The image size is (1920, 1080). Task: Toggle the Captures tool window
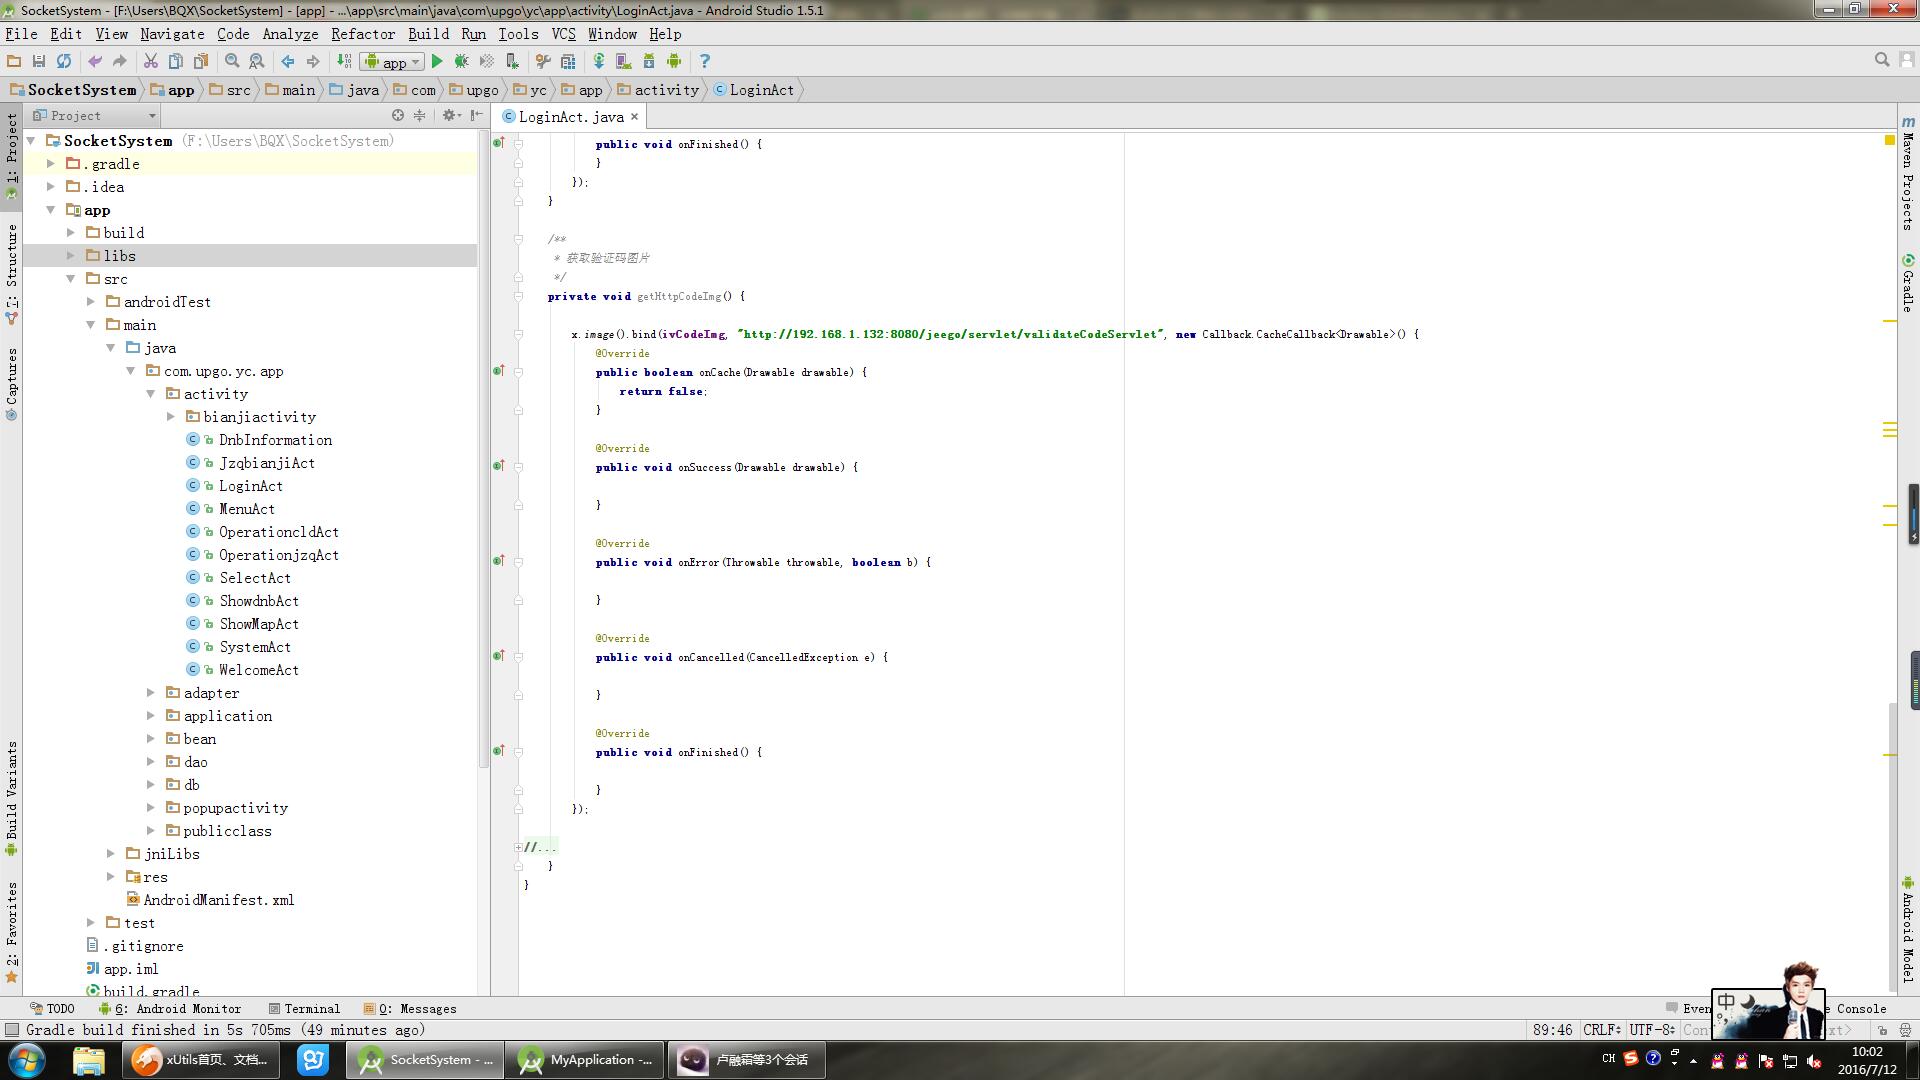(12, 385)
